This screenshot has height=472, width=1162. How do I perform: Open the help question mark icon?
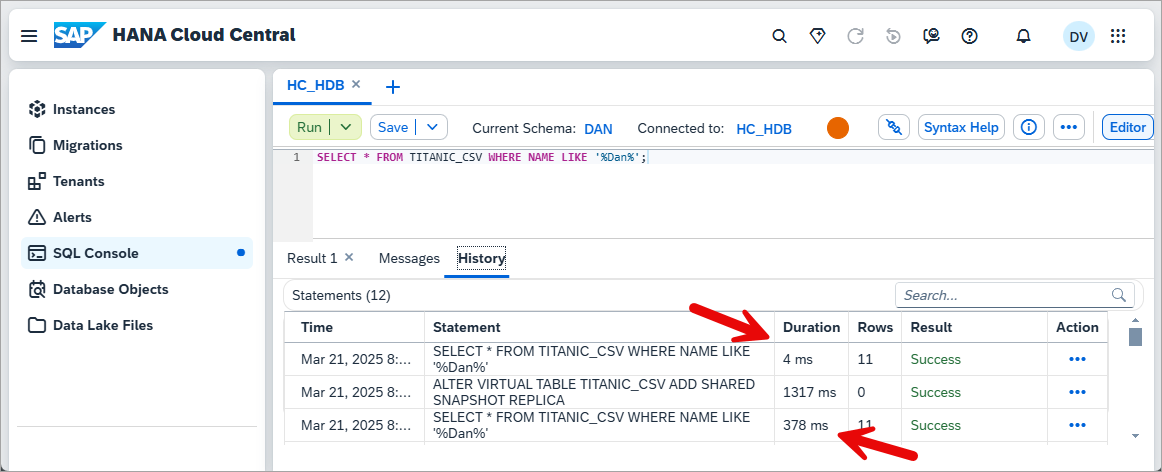pyautogui.click(x=969, y=36)
